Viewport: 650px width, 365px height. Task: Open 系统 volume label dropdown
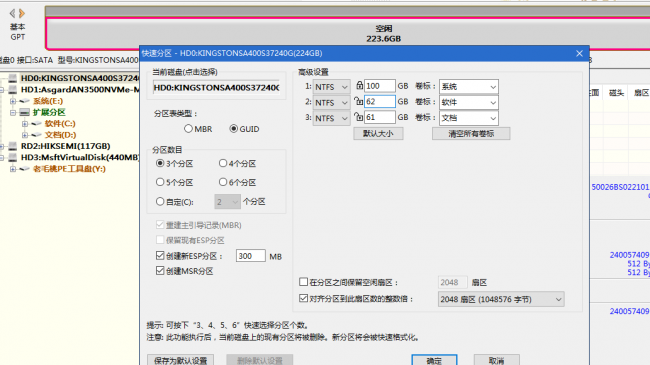pos(468,87)
